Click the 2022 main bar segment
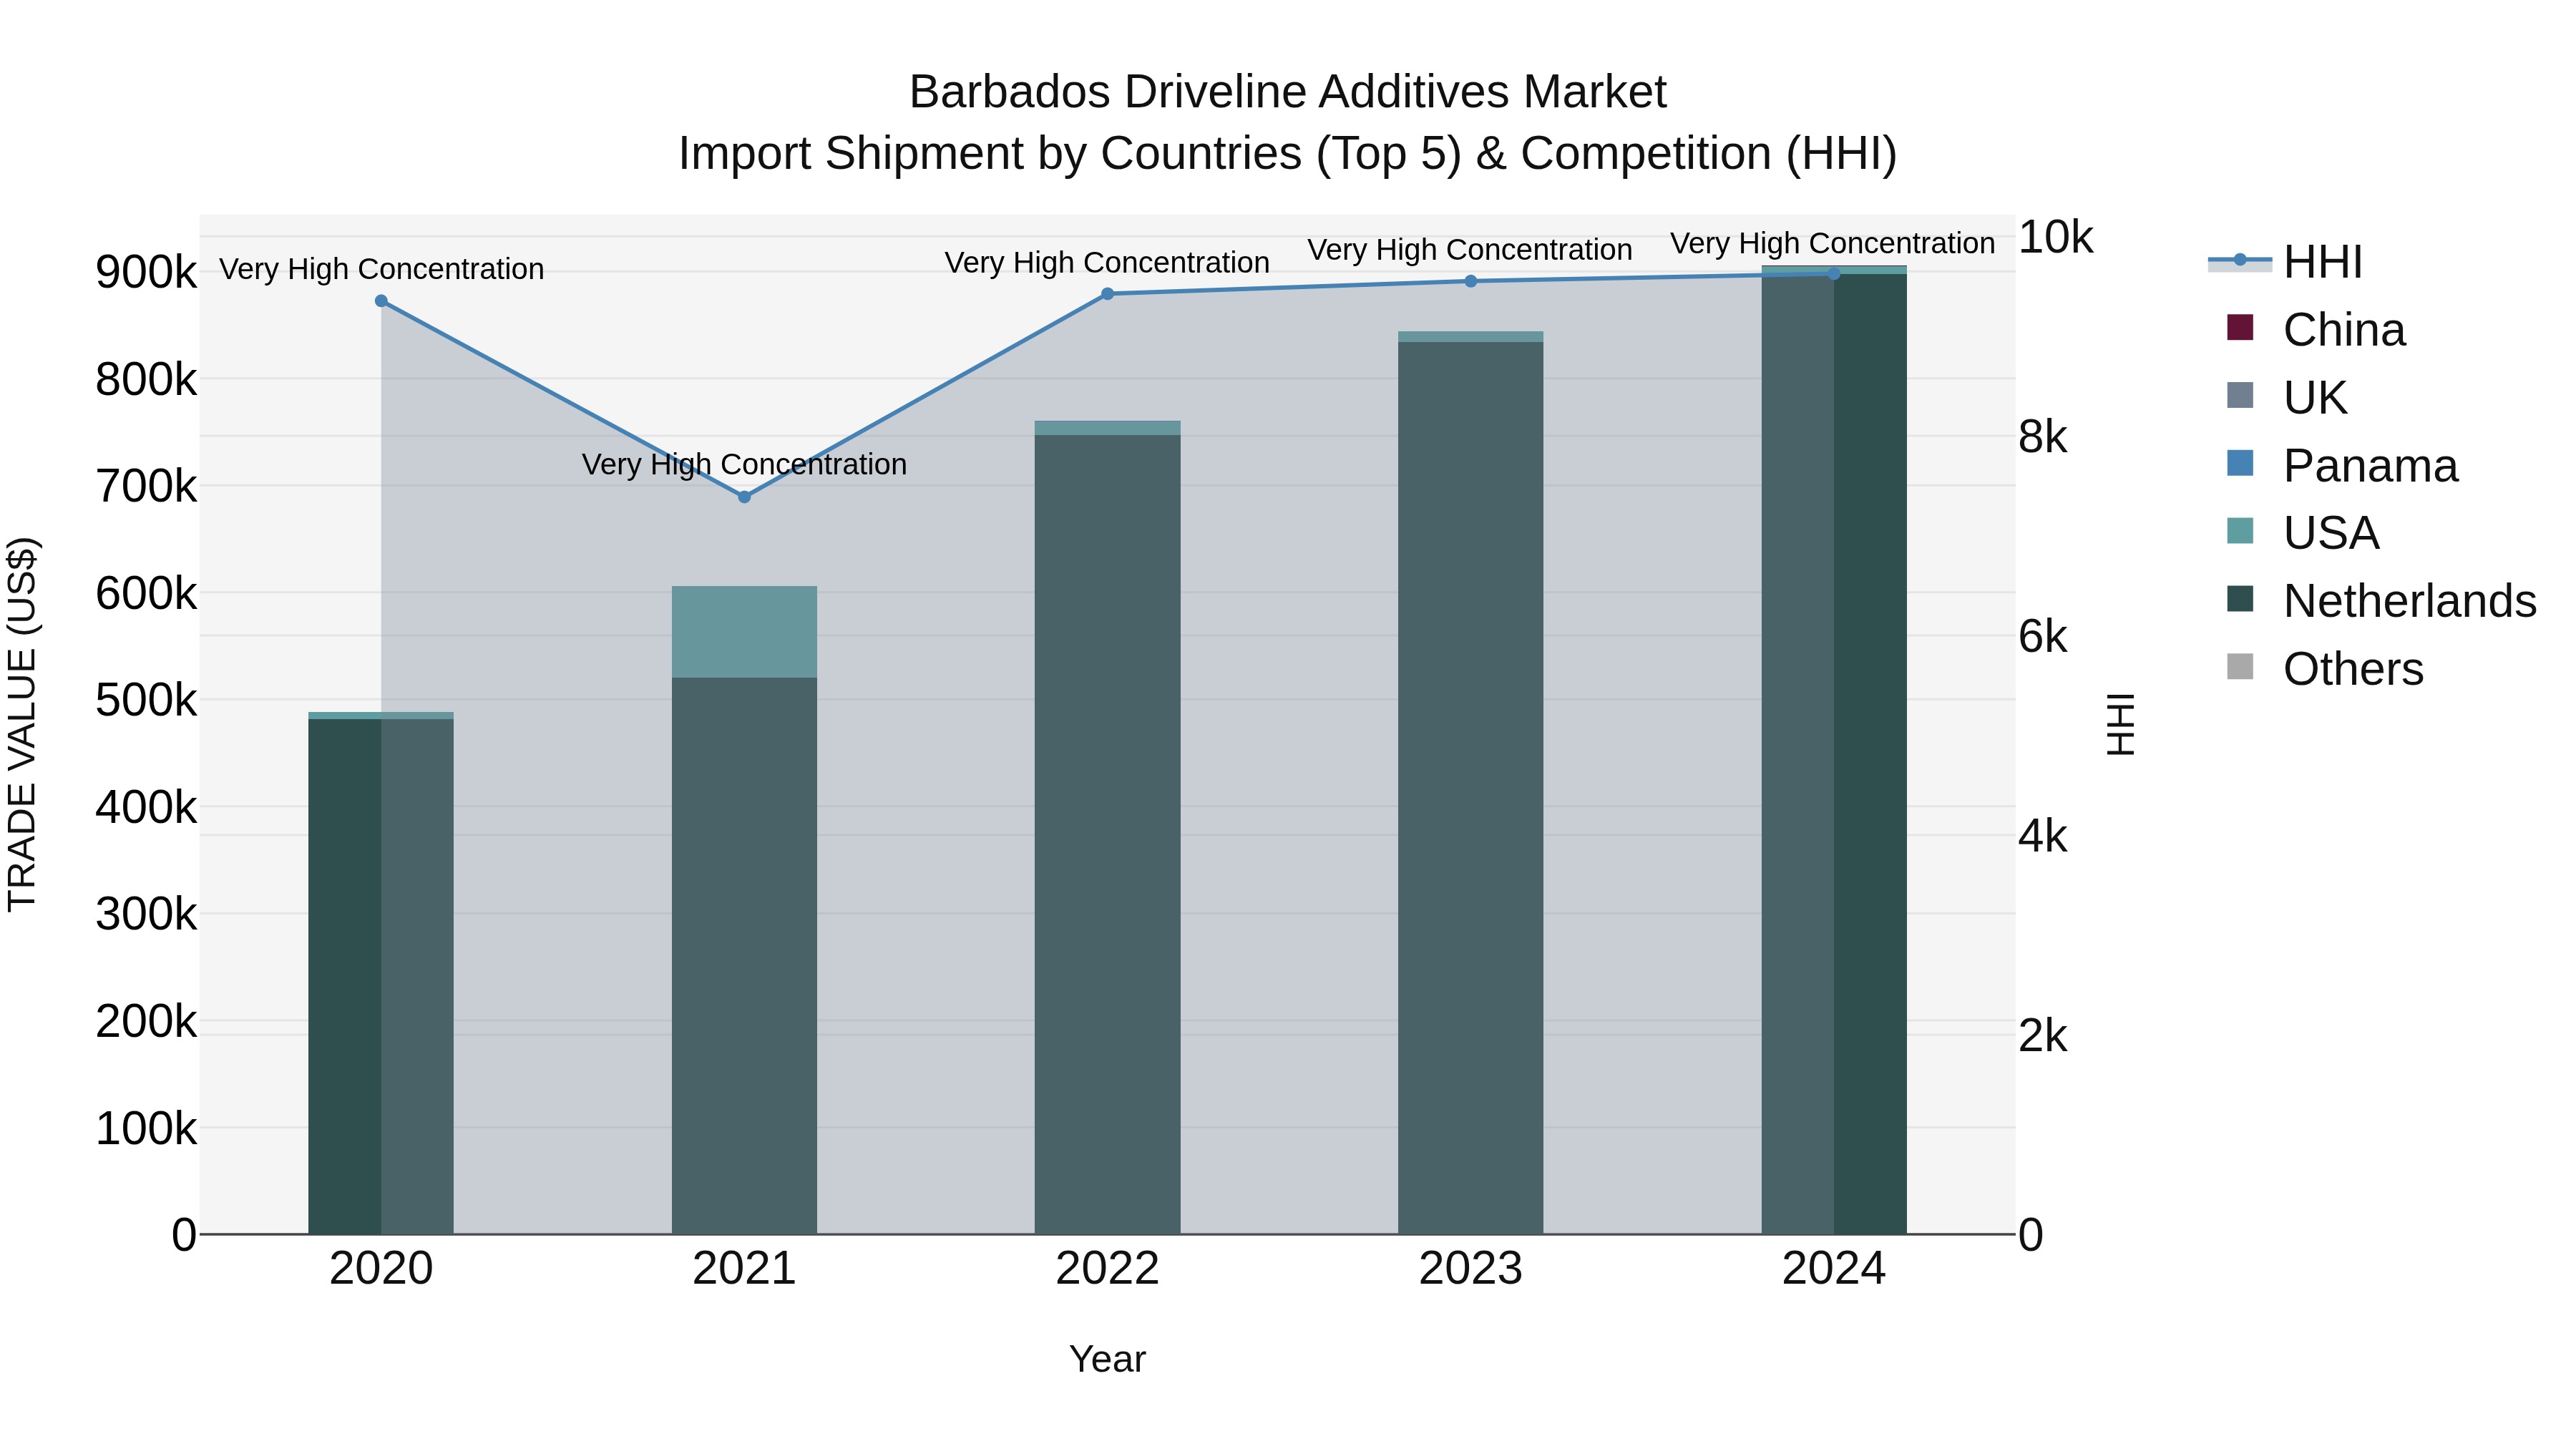The image size is (2576, 1449). pyautogui.click(x=1107, y=835)
